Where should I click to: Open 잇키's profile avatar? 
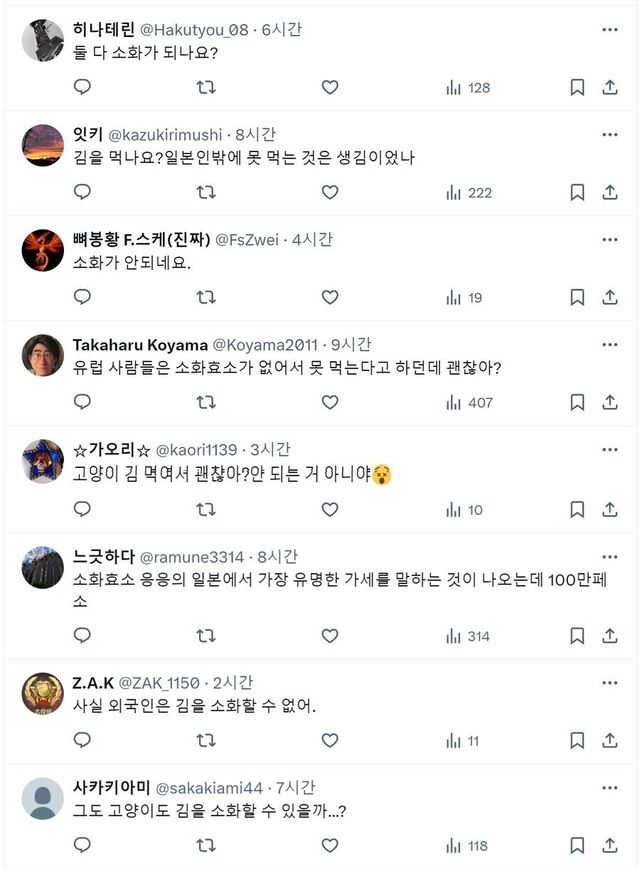click(x=43, y=146)
